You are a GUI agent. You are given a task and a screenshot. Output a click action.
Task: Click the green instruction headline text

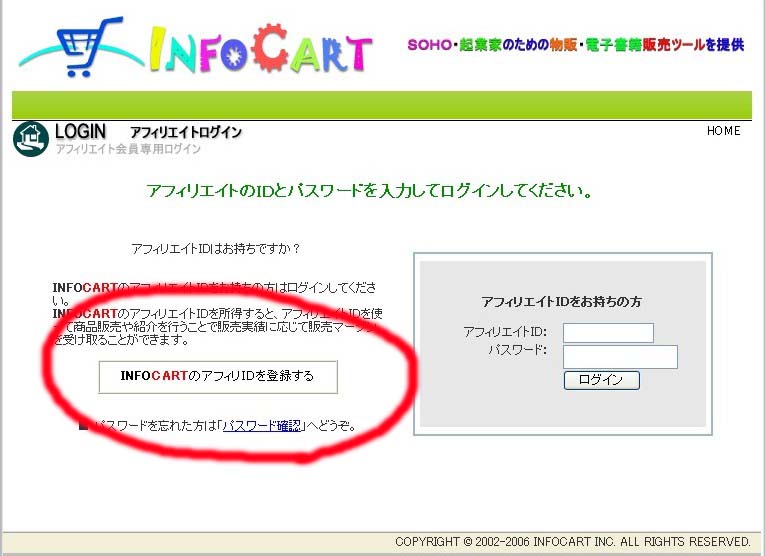point(369,191)
